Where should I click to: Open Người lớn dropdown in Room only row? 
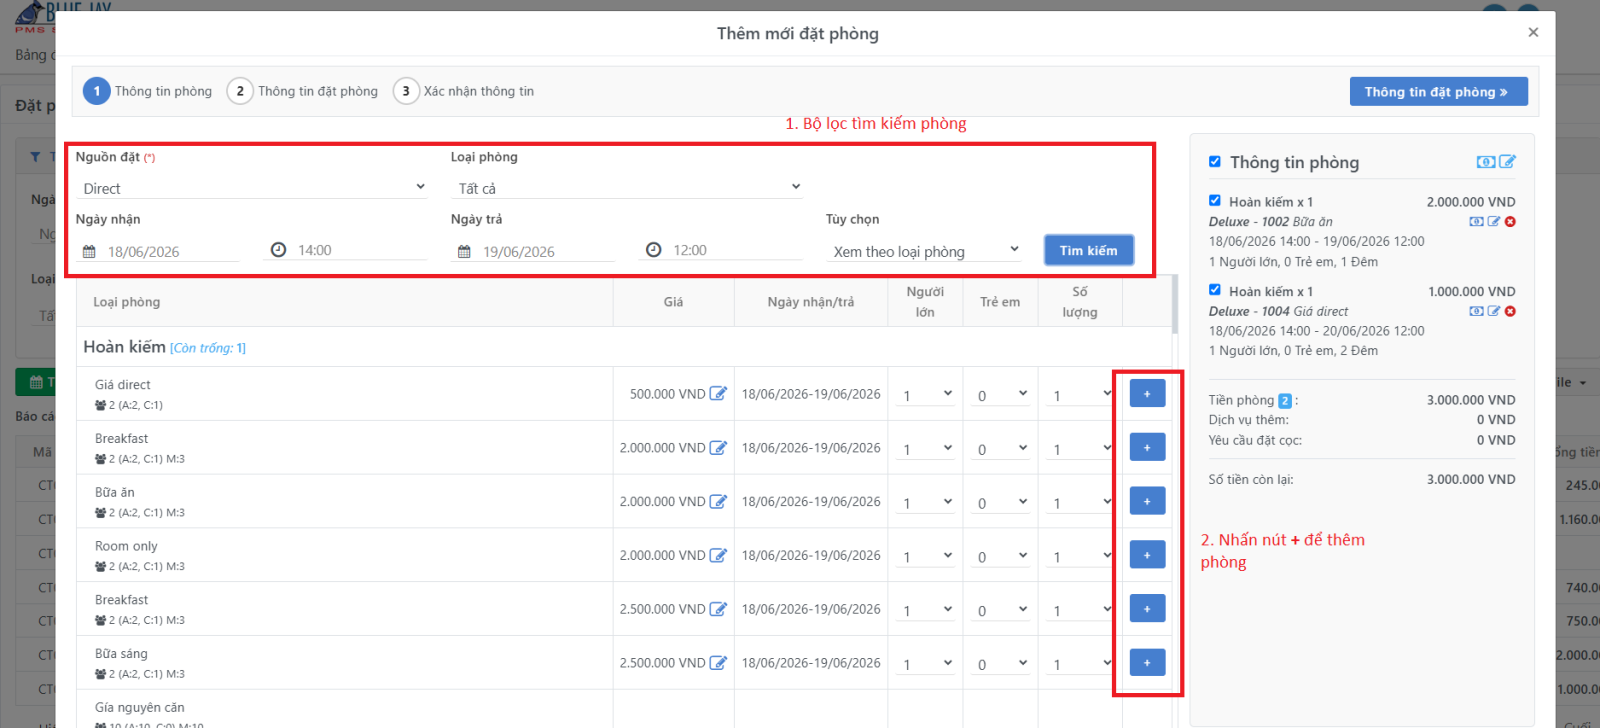tap(925, 557)
